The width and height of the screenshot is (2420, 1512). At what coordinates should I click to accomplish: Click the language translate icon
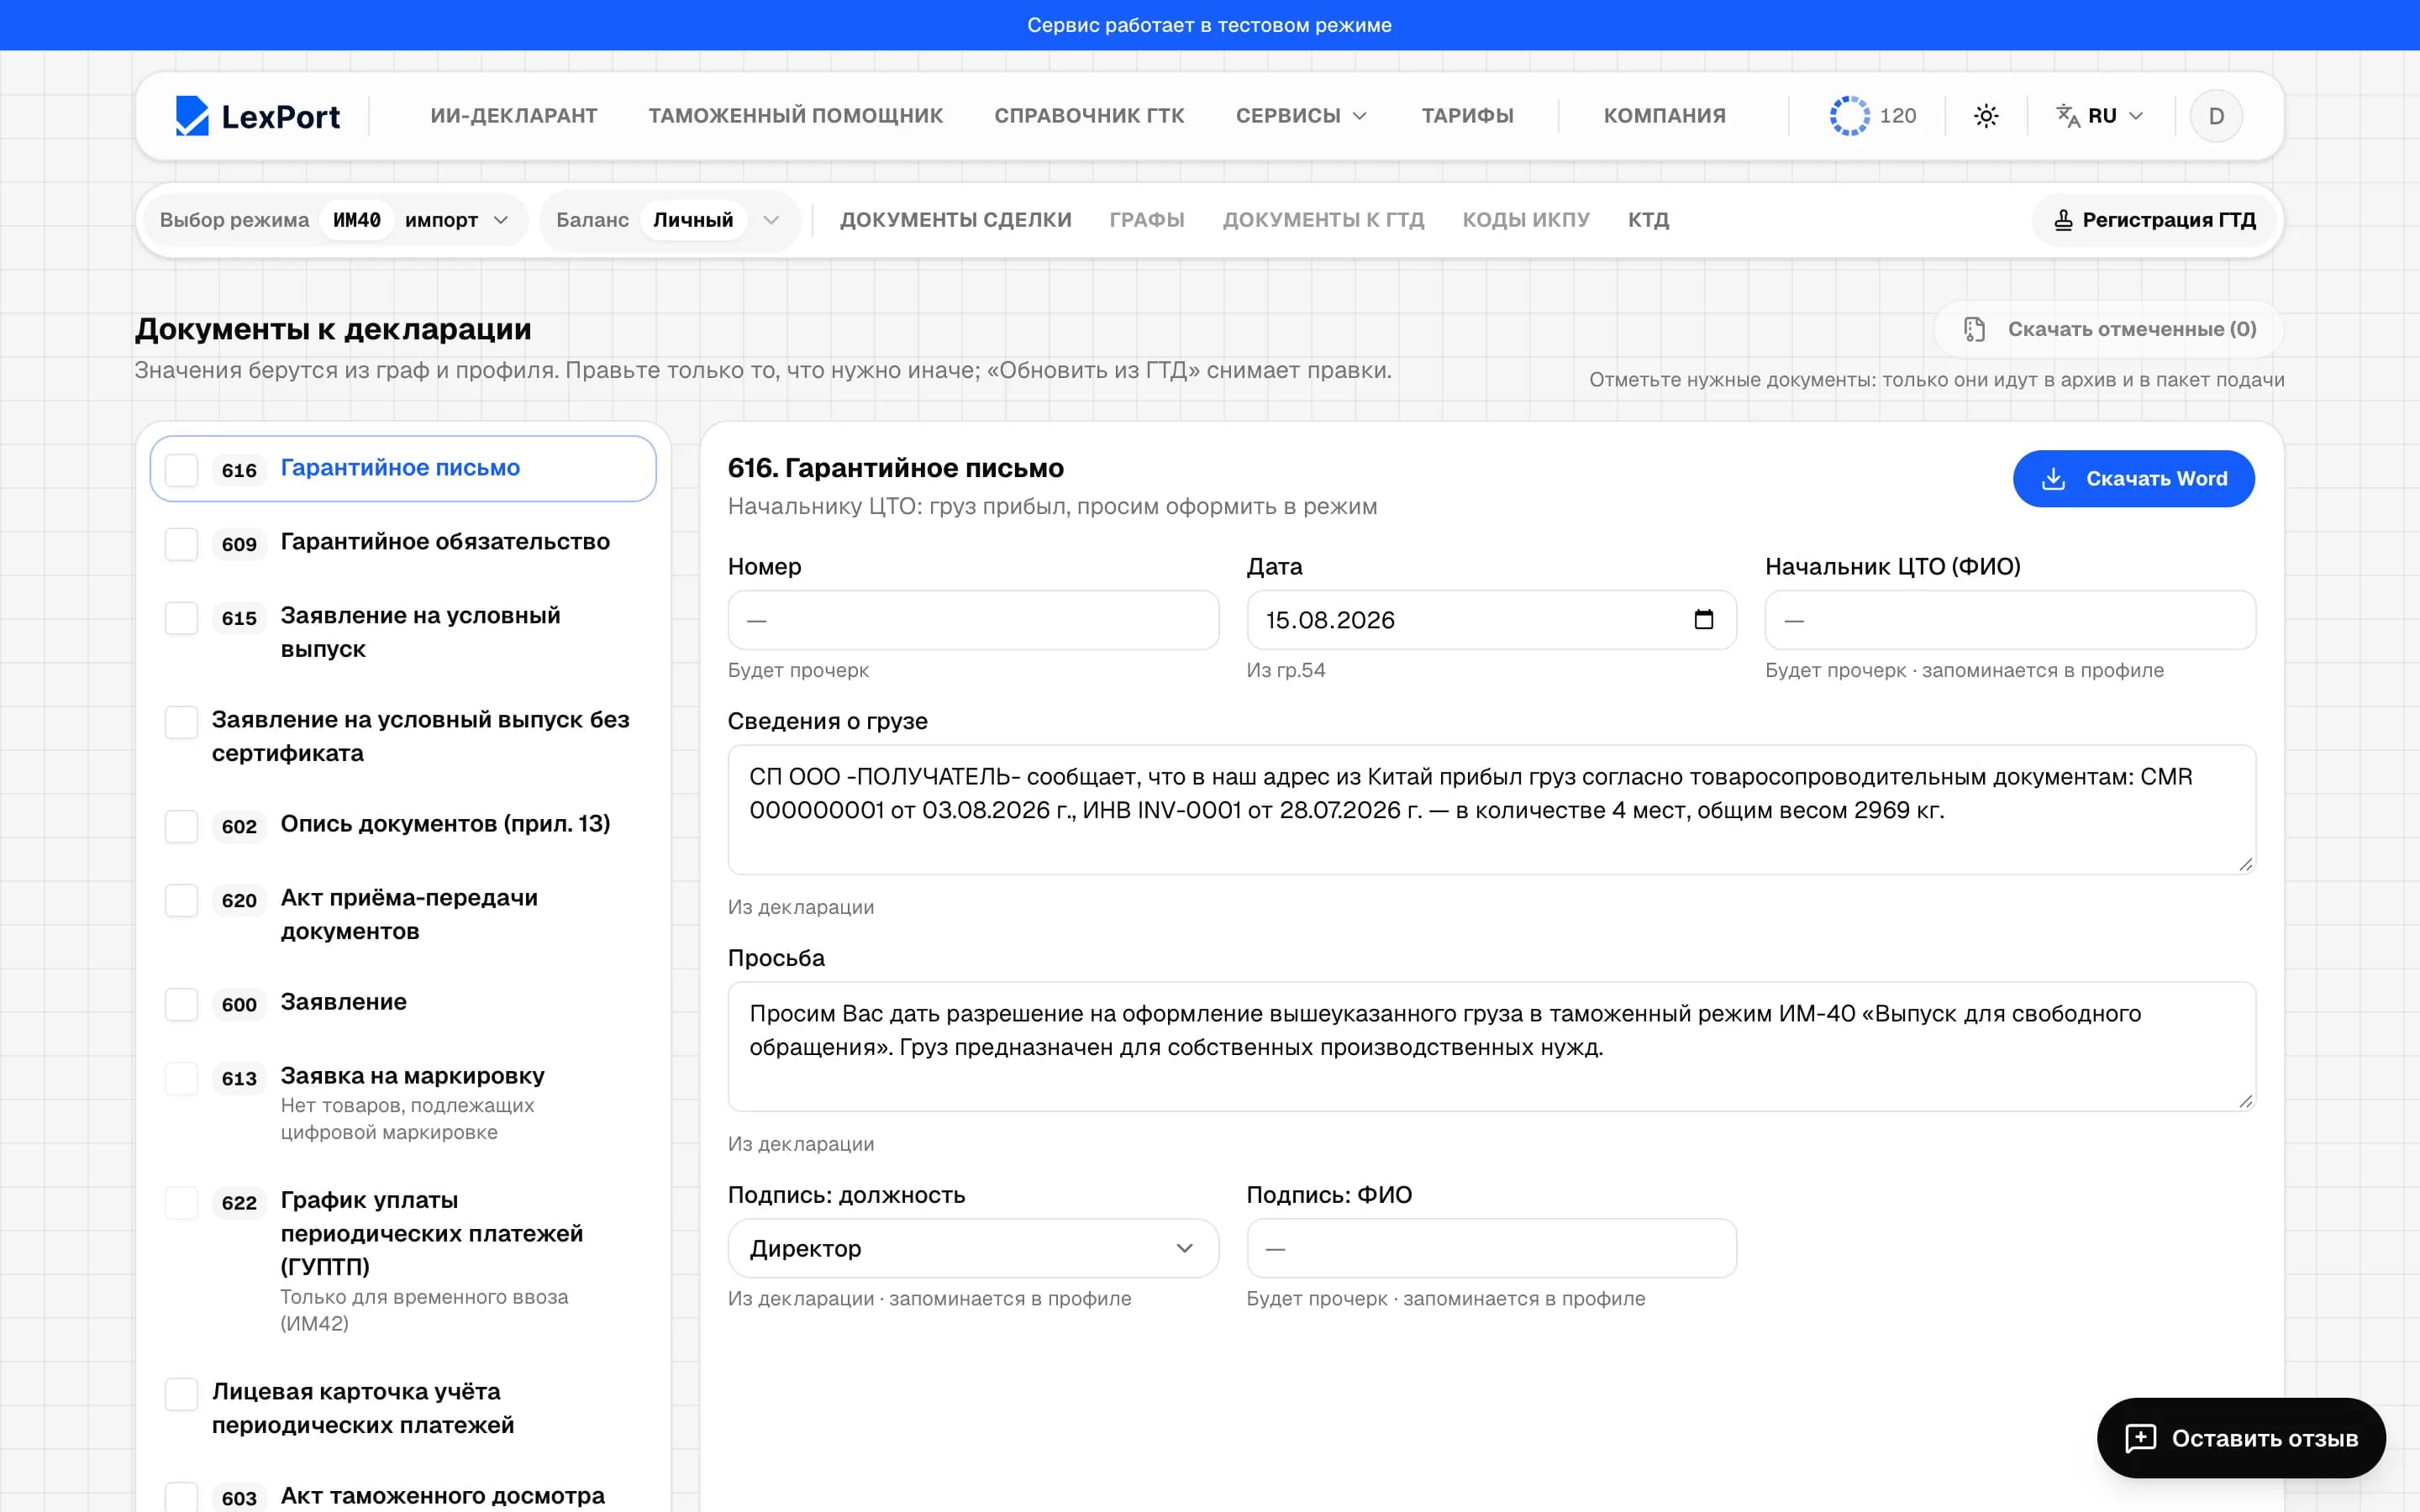2068,116
